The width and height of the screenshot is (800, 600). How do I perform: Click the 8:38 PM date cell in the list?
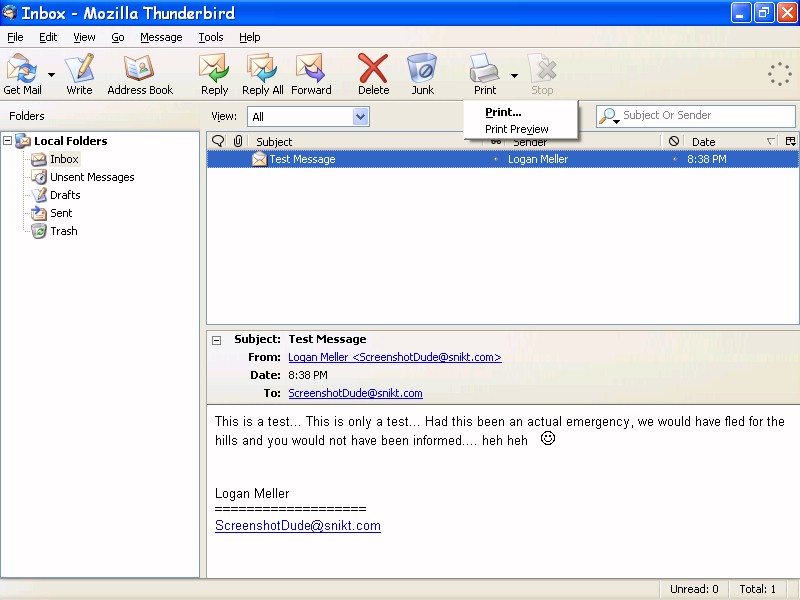point(707,159)
